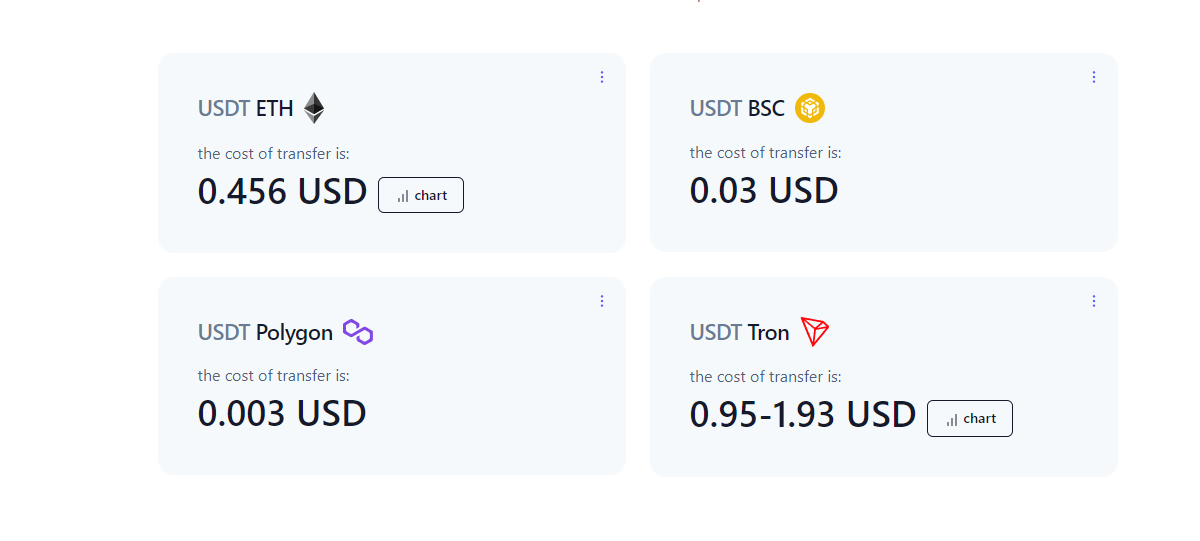Open three-dot menu on USDT Tron card
This screenshot has width=1200, height=541.
click(x=1094, y=301)
